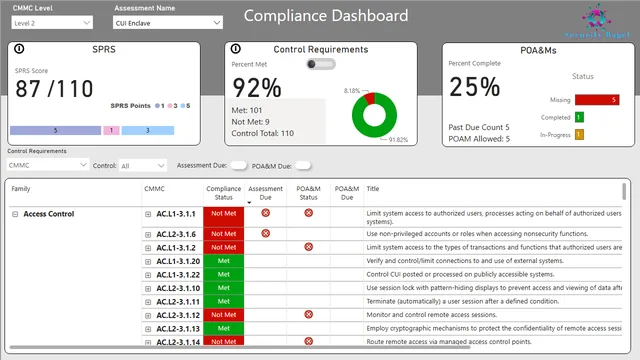Viewport: 640px width, 360px height.
Task: Click POA&M Status error icon for AC.L2-3.1.14
Action: click(309, 341)
